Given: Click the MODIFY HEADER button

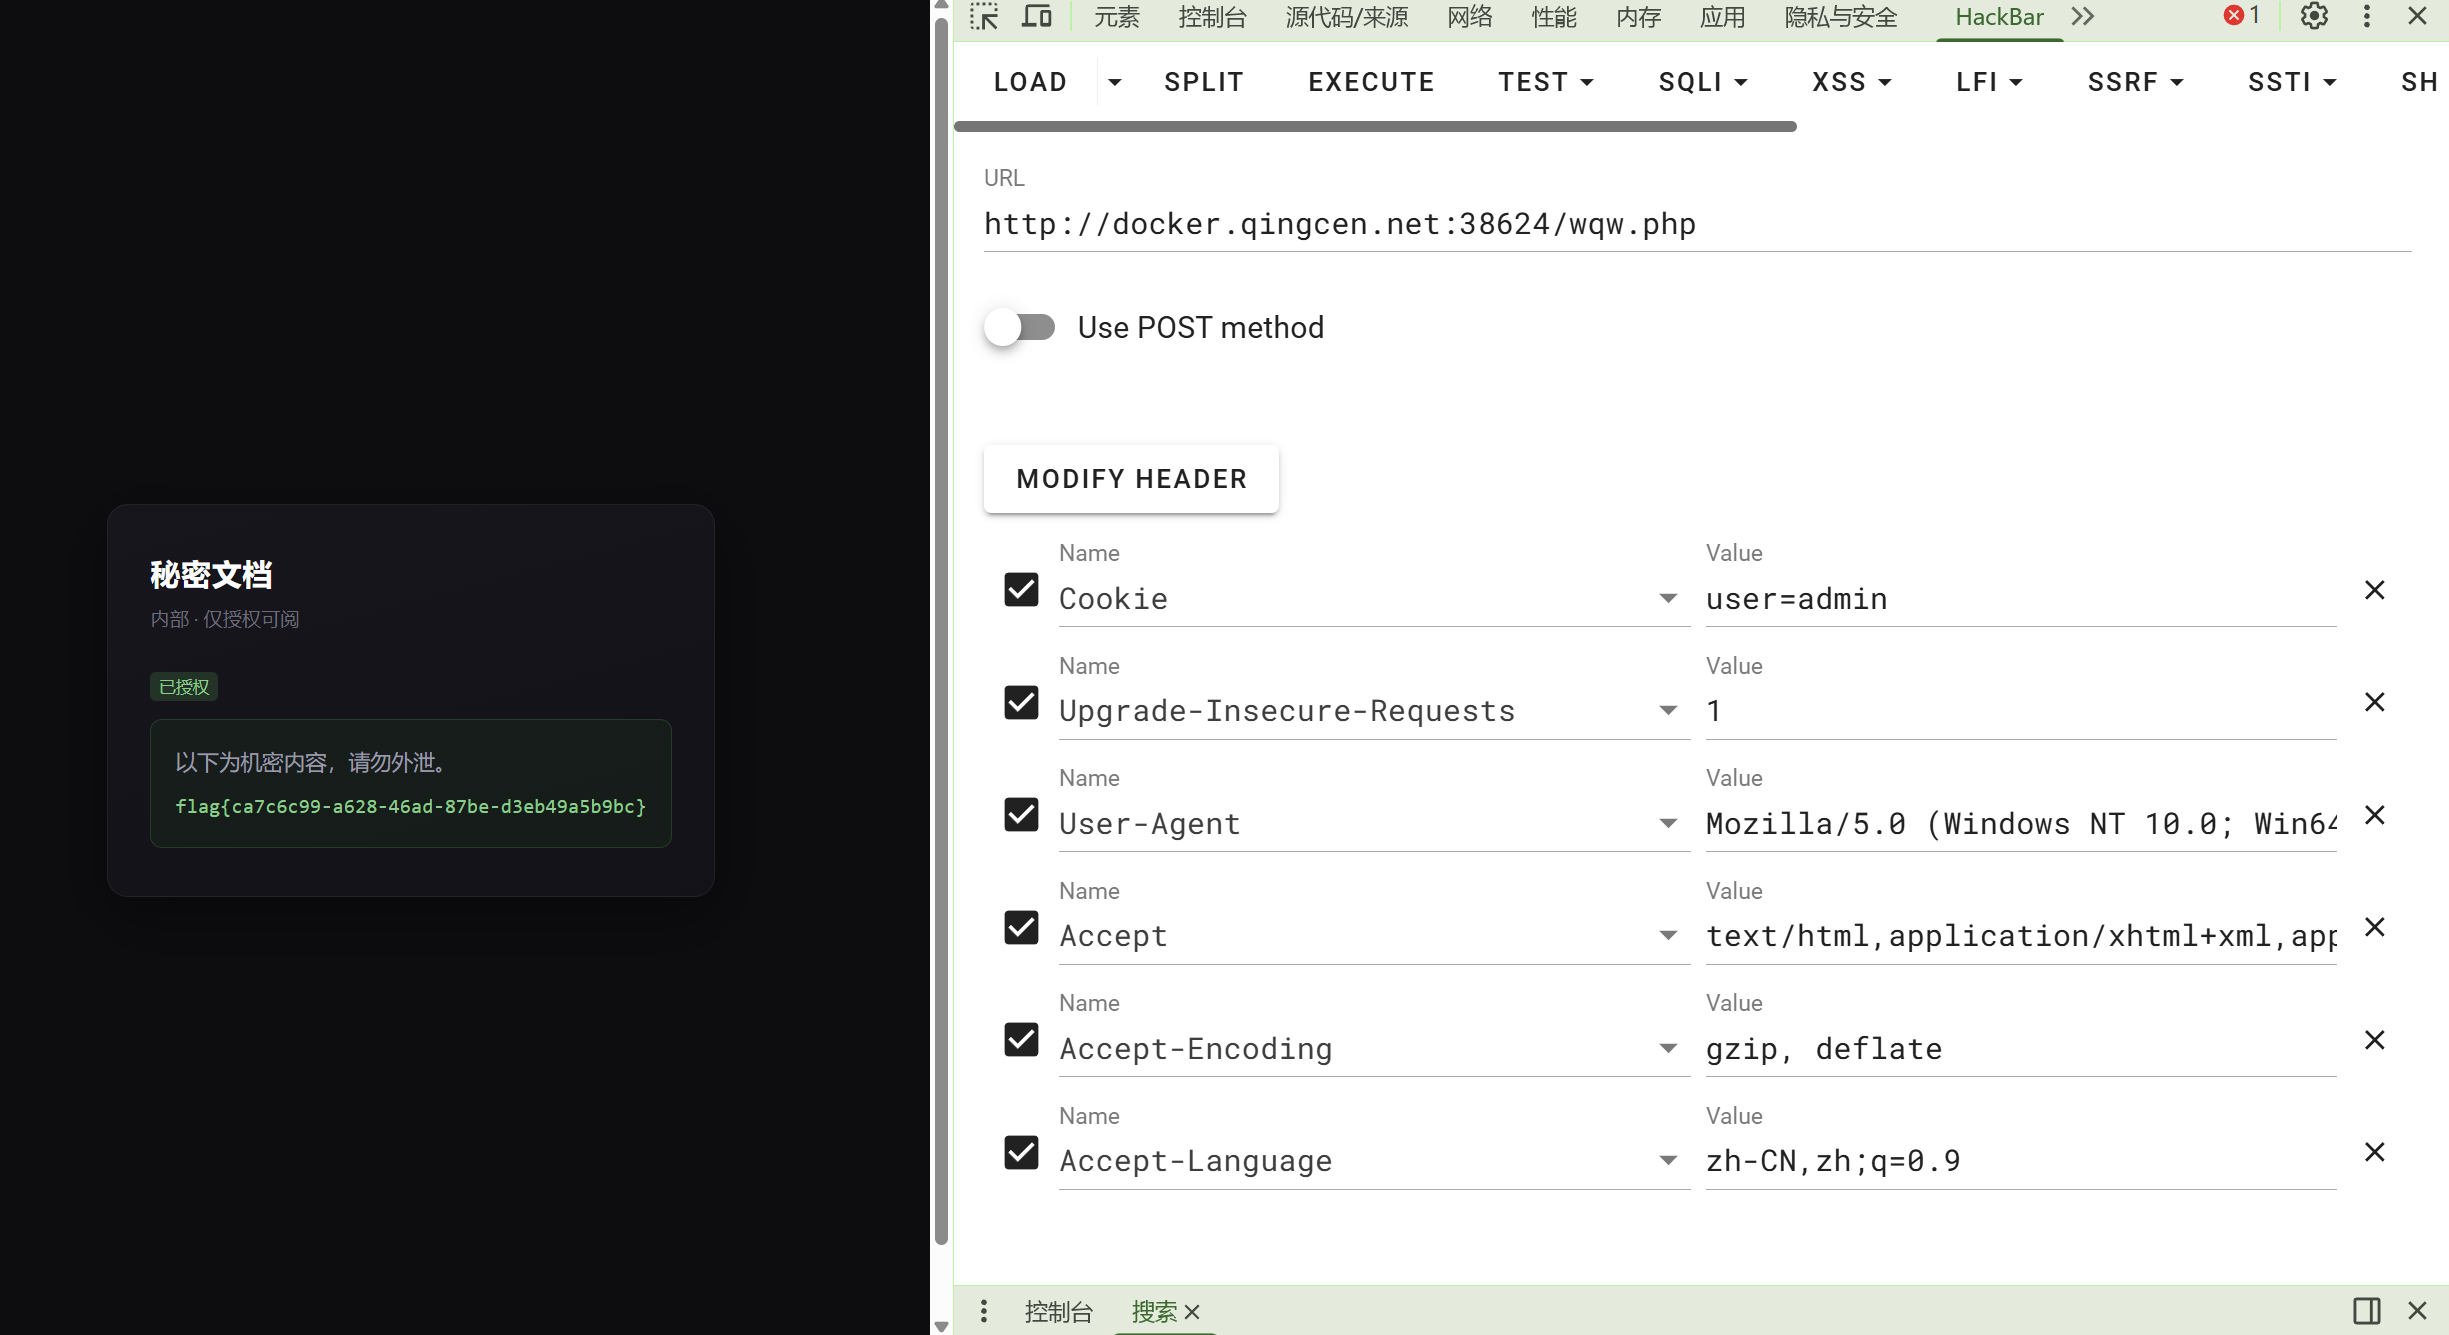Looking at the screenshot, I should [1131, 479].
